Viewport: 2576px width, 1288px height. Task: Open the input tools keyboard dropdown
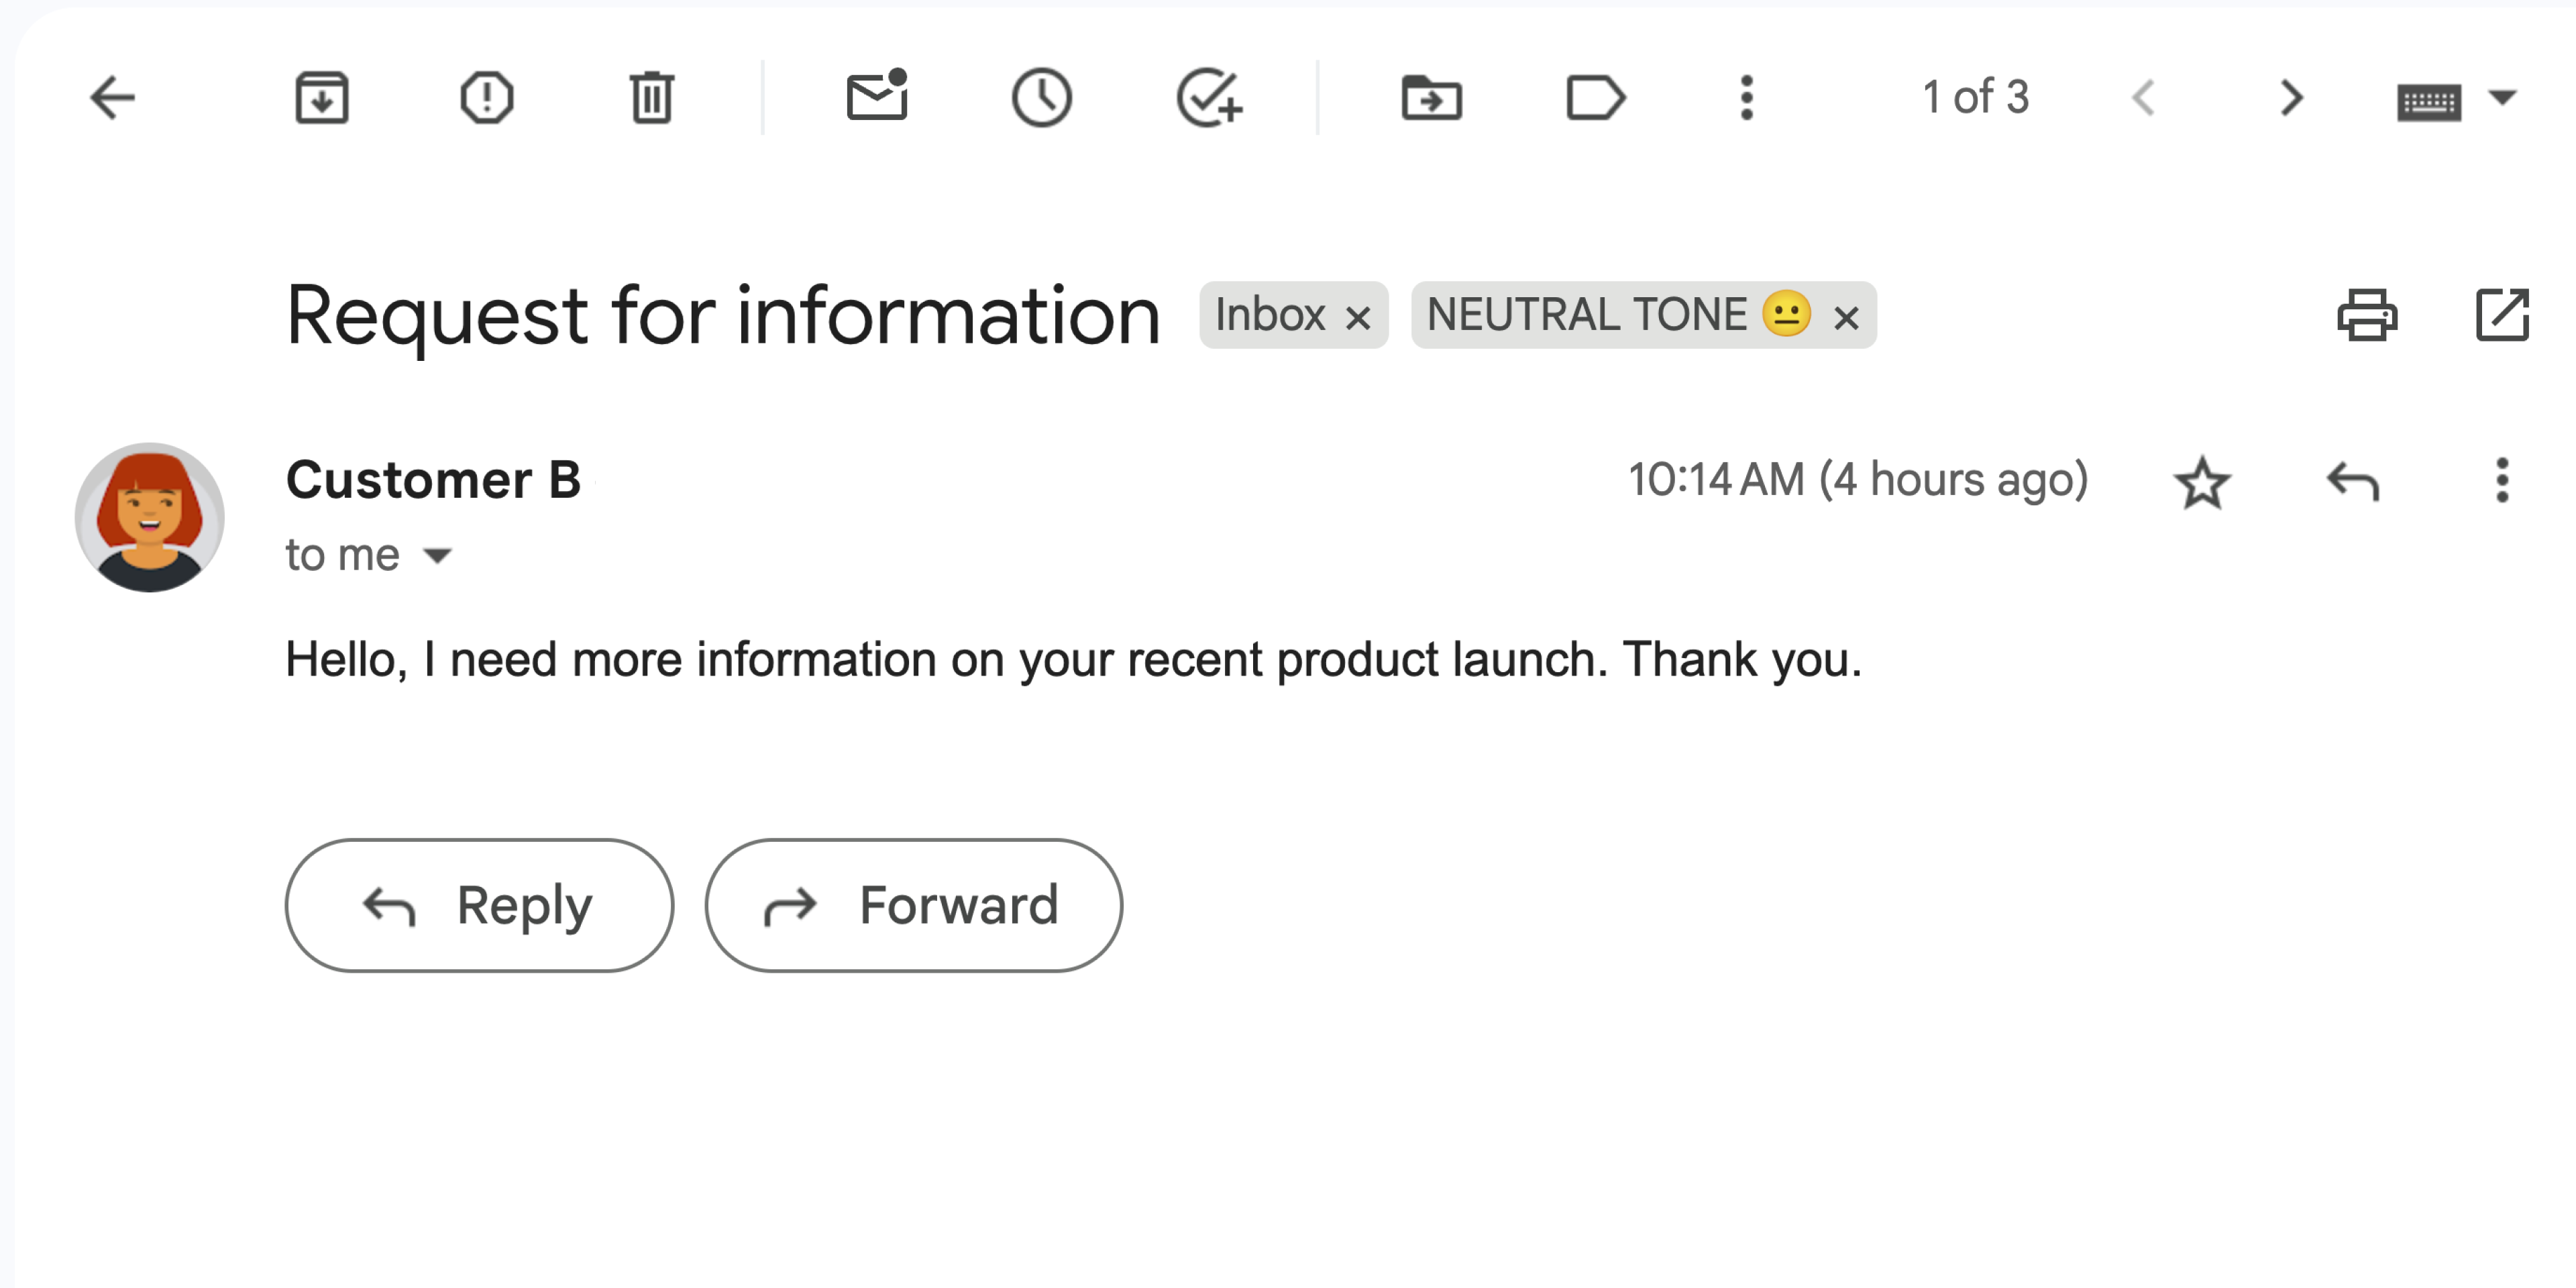pyautogui.click(x=2459, y=97)
